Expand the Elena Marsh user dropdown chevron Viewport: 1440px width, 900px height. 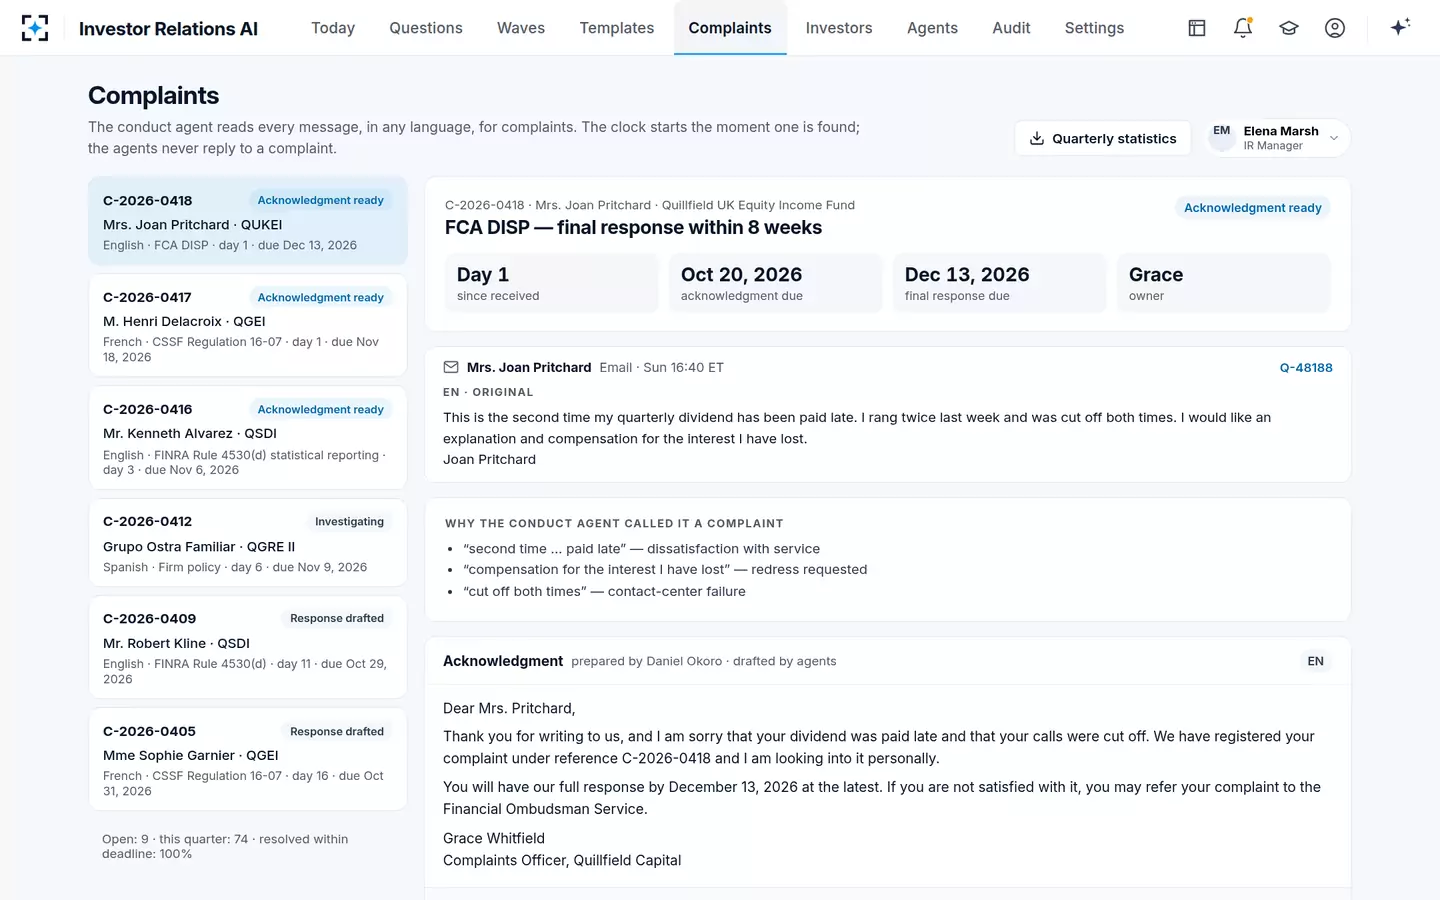pos(1334,139)
